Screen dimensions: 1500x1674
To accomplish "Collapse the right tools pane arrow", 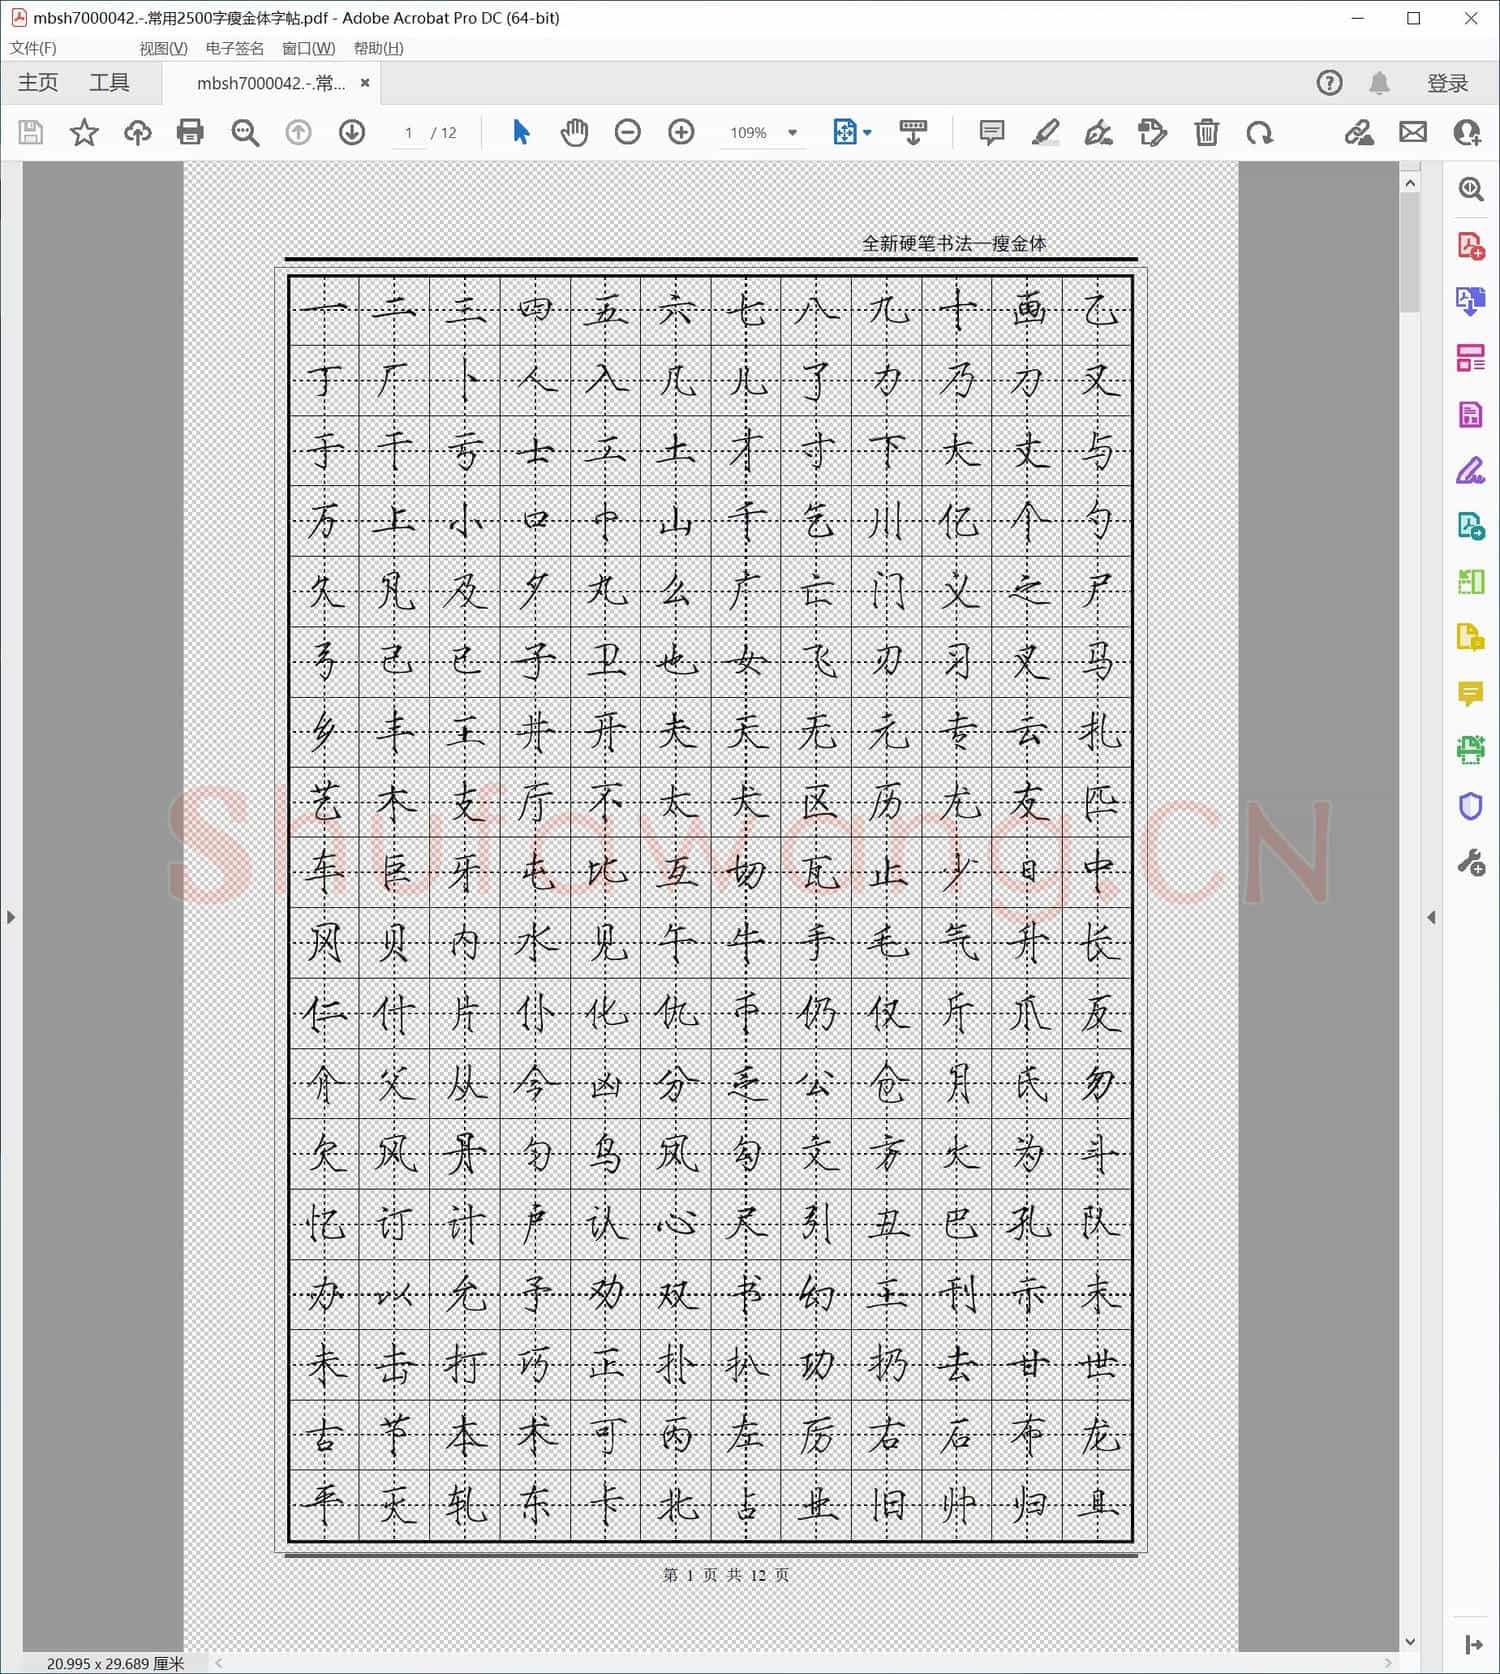I will coord(1431,917).
